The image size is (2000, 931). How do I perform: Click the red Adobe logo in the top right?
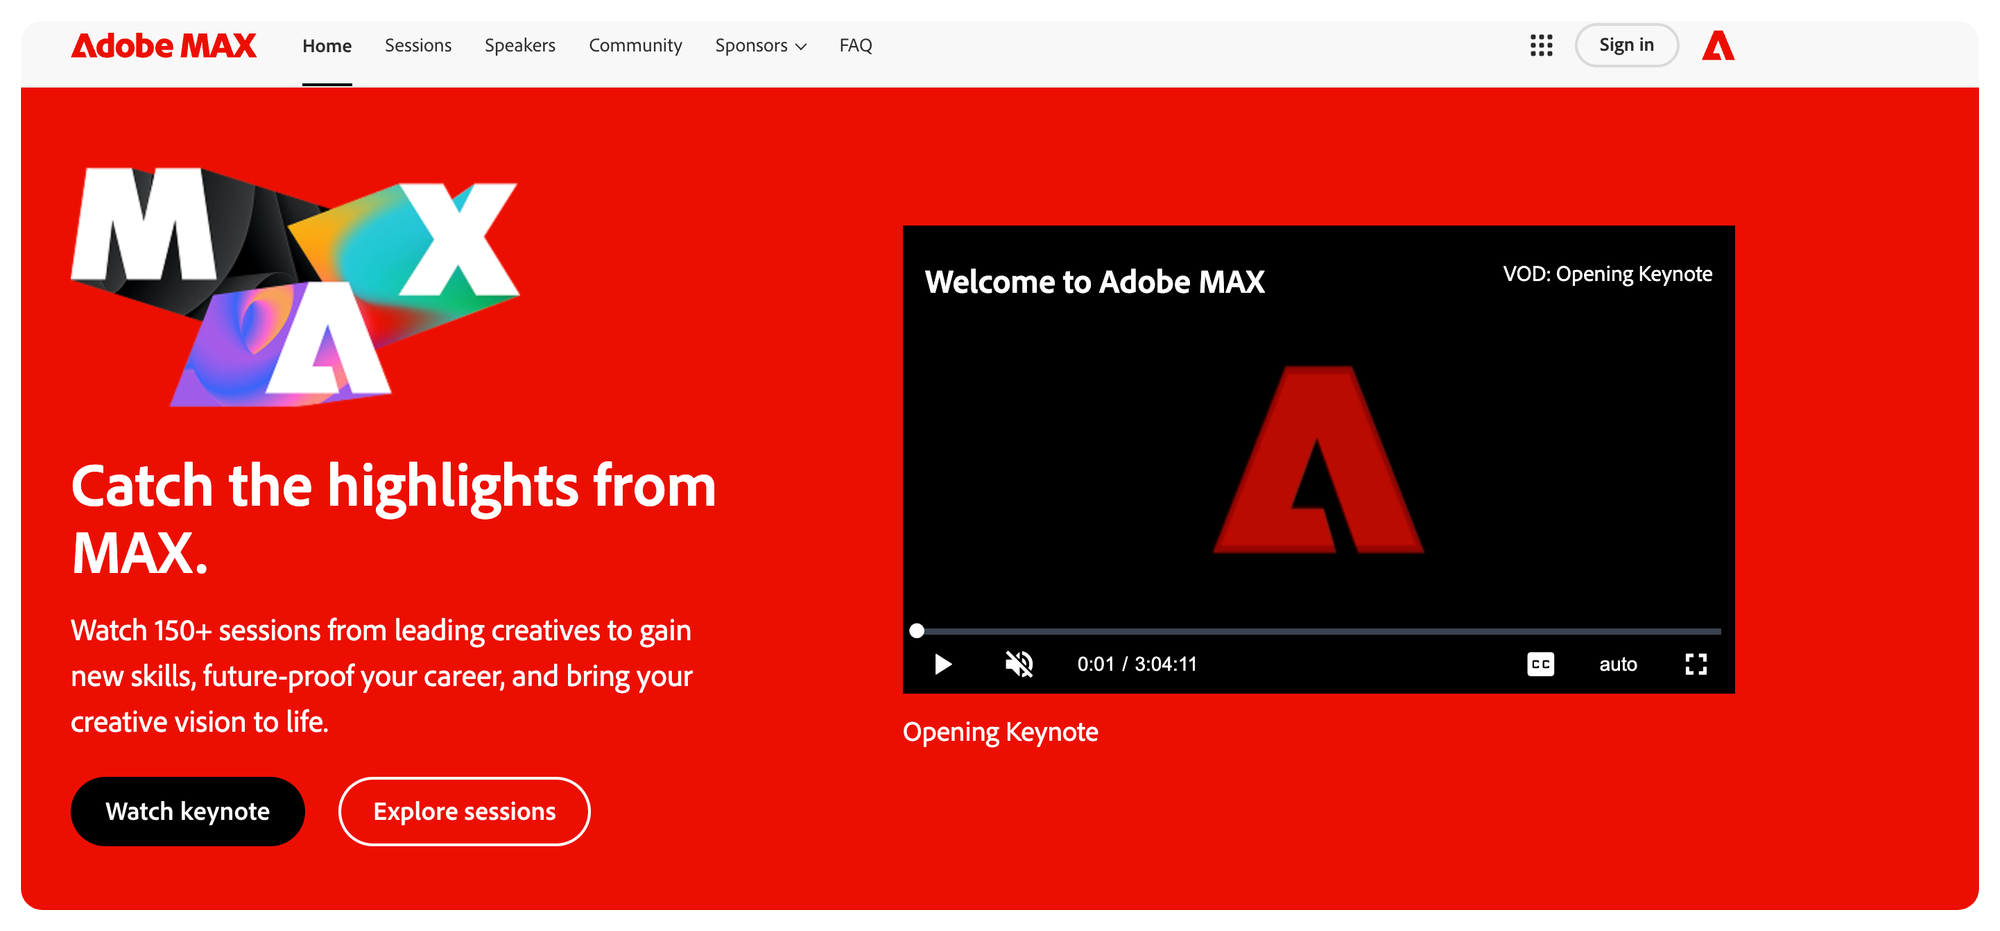(1718, 46)
